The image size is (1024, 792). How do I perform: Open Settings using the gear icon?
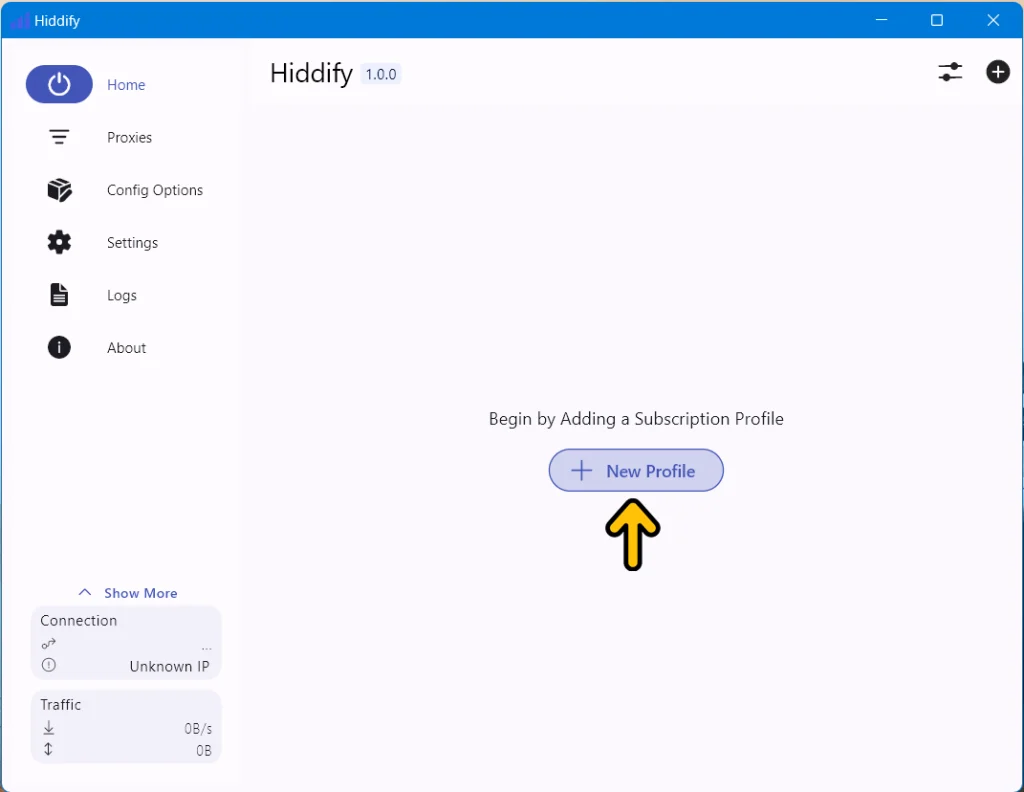(x=59, y=242)
